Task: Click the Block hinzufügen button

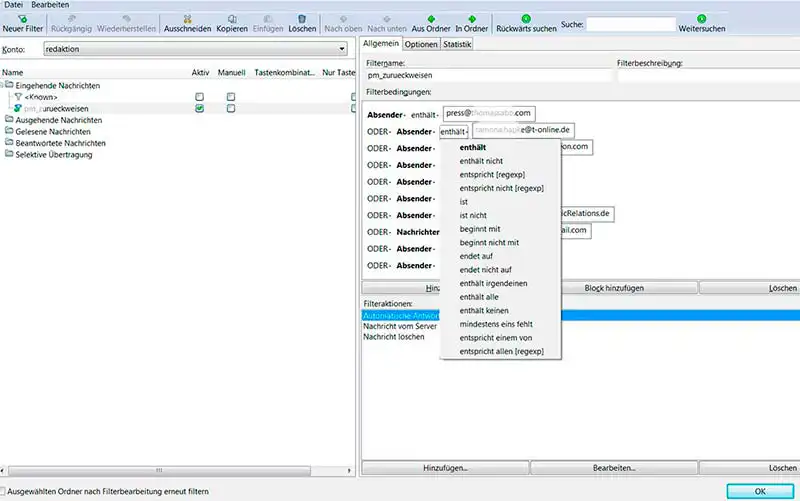Action: pyautogui.click(x=614, y=288)
